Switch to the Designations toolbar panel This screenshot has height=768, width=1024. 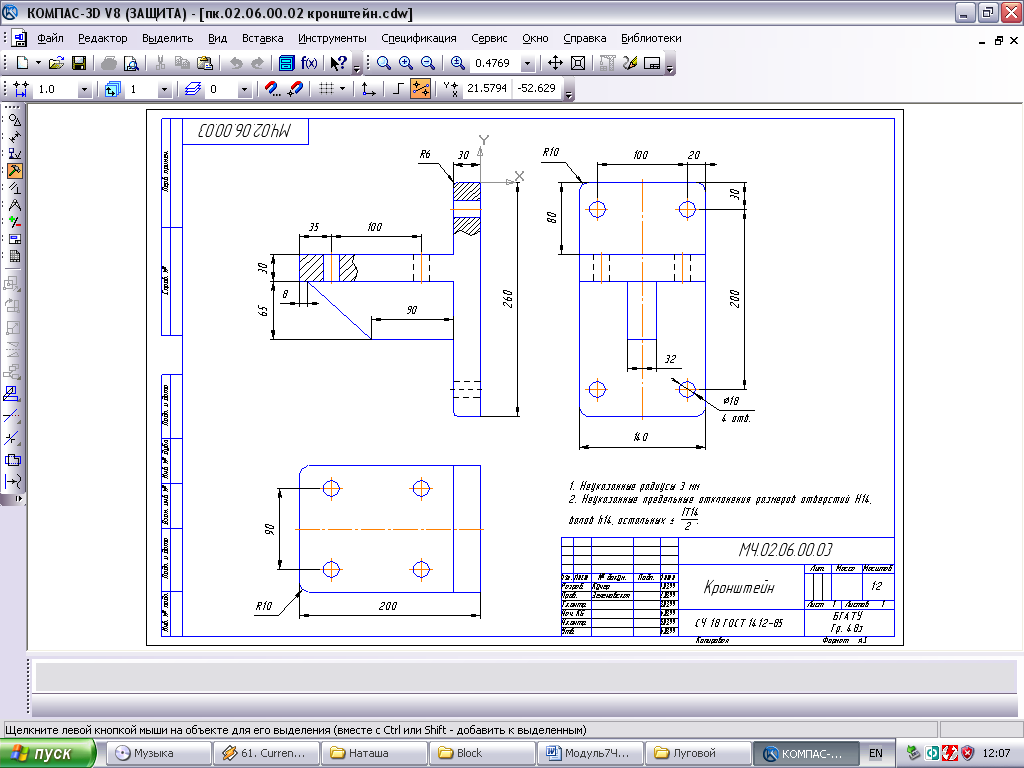pyautogui.click(x=14, y=154)
